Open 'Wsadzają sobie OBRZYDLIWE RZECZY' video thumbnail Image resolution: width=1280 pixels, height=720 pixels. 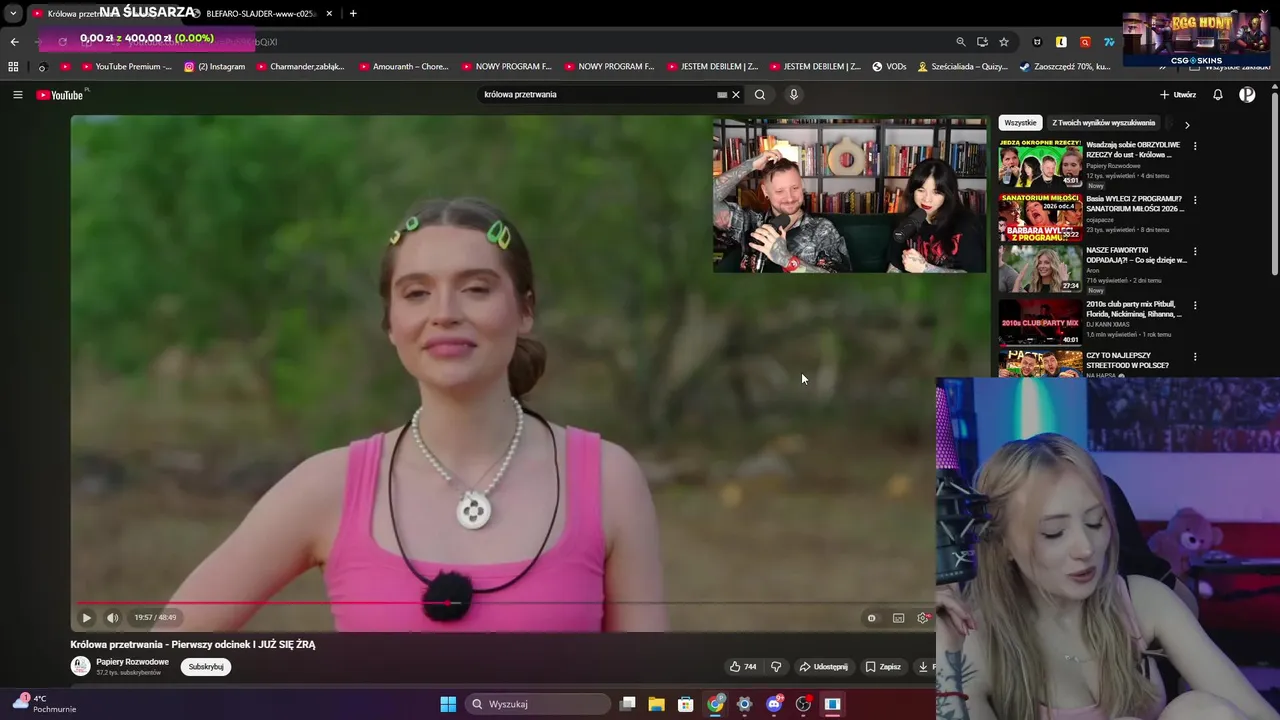click(x=1040, y=163)
